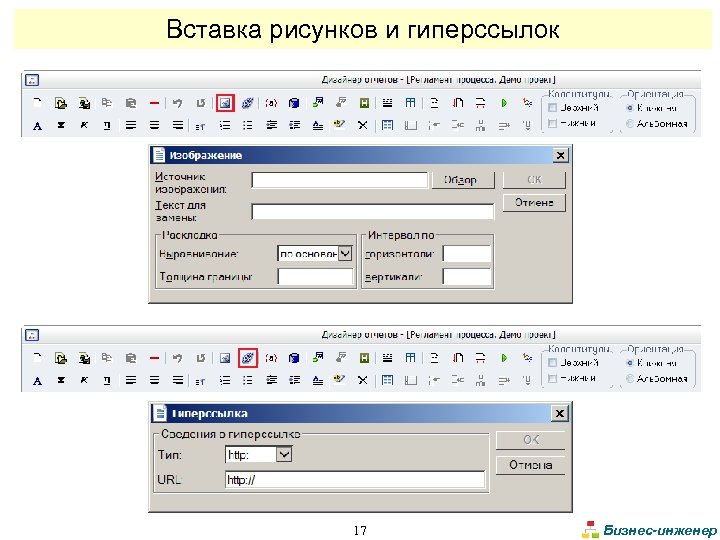Image resolution: width=720 pixels, height=540 pixels.
Task: Click the image source input field
Action: (x=340, y=180)
